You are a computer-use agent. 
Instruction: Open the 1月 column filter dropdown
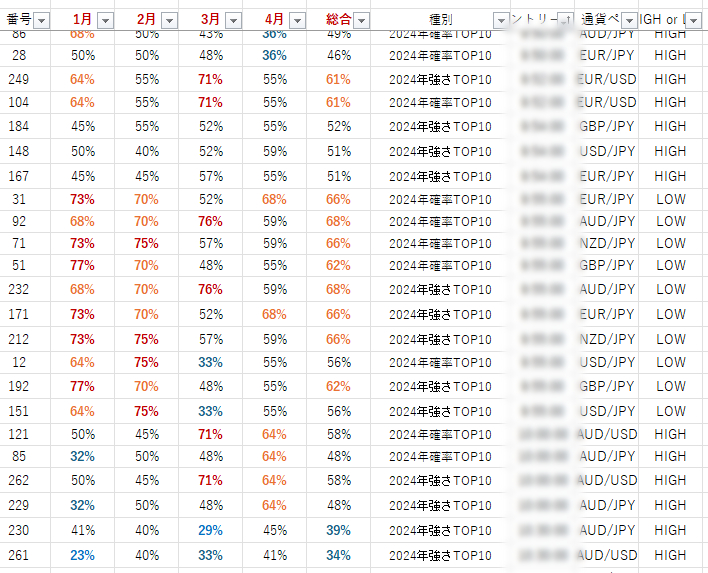click(106, 20)
